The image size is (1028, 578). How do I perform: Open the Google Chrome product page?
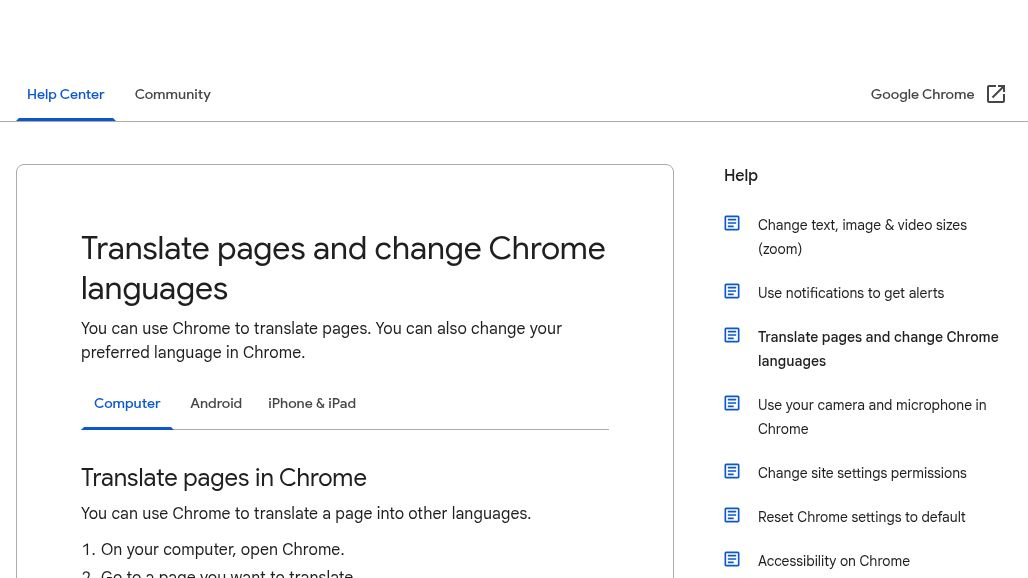pyautogui.click(x=922, y=94)
